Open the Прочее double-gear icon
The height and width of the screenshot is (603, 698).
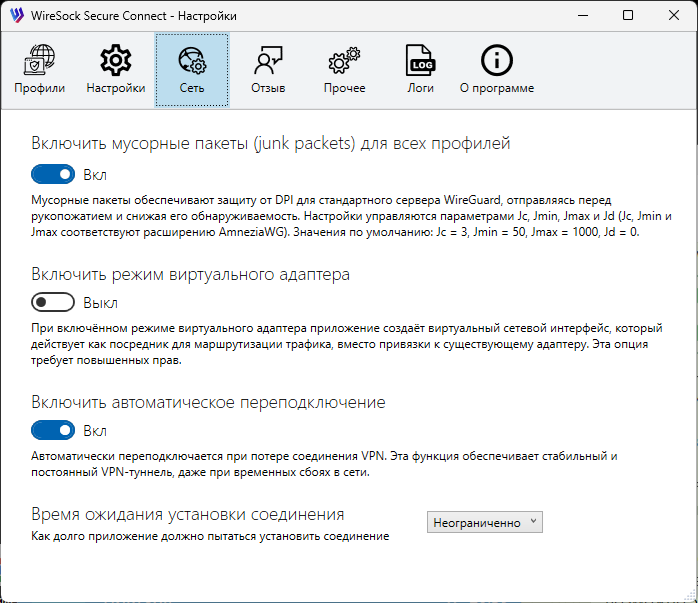tap(344, 60)
